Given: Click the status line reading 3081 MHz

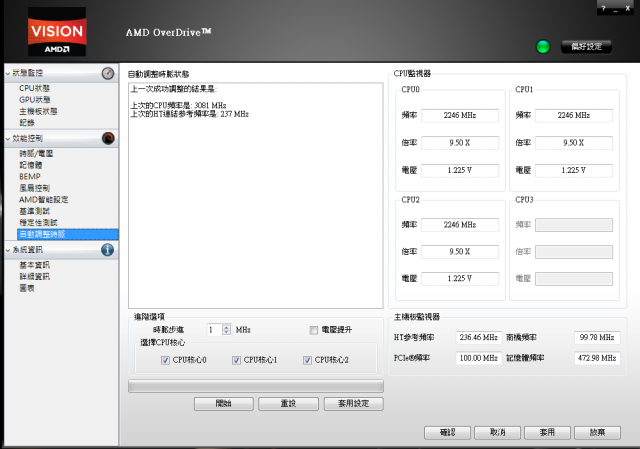Looking at the screenshot, I should click(178, 106).
